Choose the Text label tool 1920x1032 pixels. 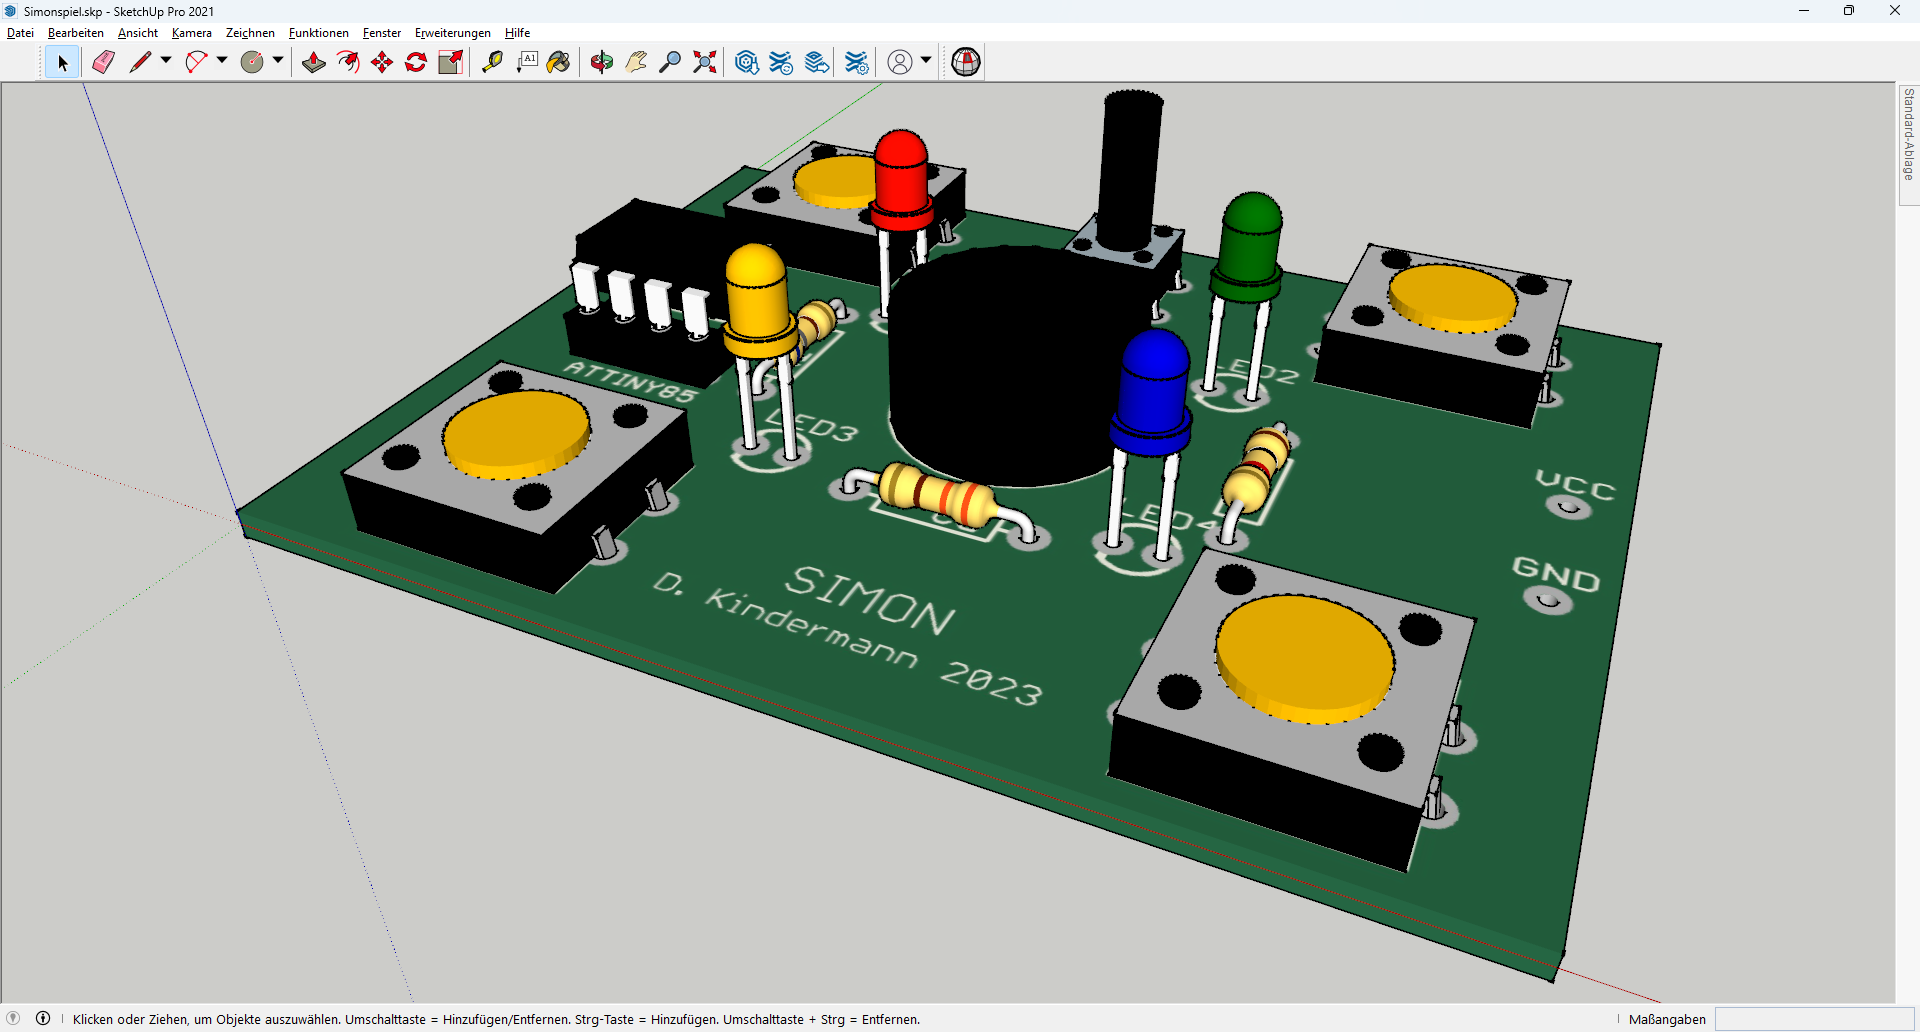(527, 63)
